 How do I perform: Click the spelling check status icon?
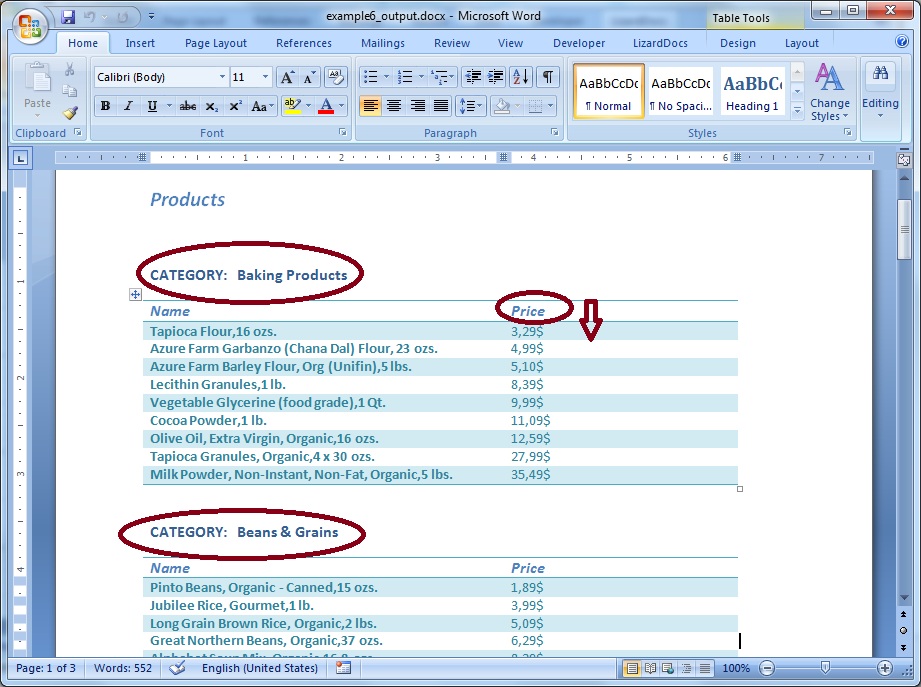(x=177, y=668)
